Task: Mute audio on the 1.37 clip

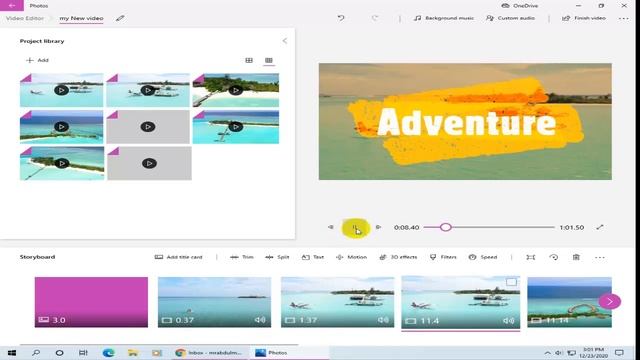Action: coord(383,320)
